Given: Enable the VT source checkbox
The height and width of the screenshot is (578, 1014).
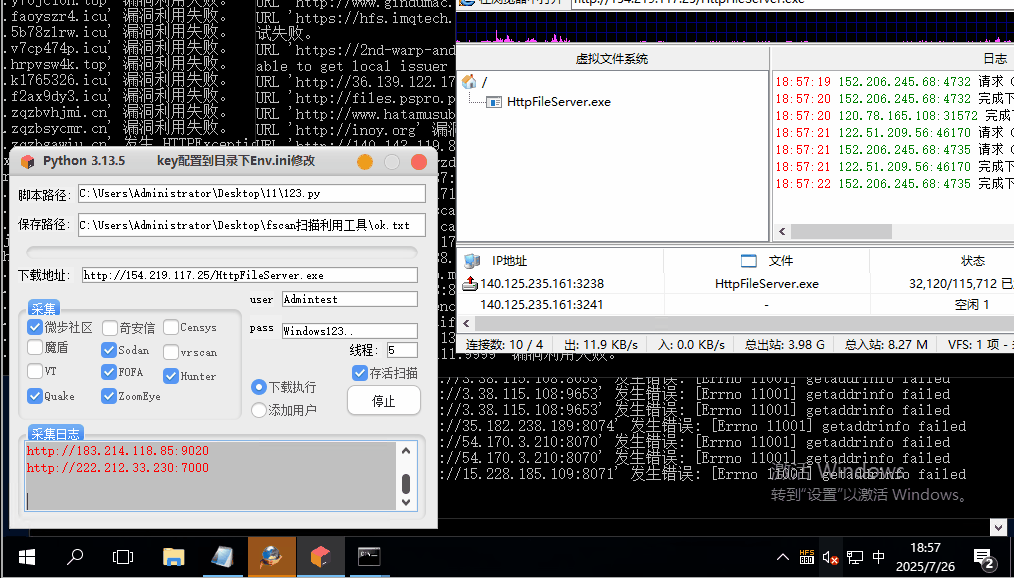Looking at the screenshot, I should 35,371.
